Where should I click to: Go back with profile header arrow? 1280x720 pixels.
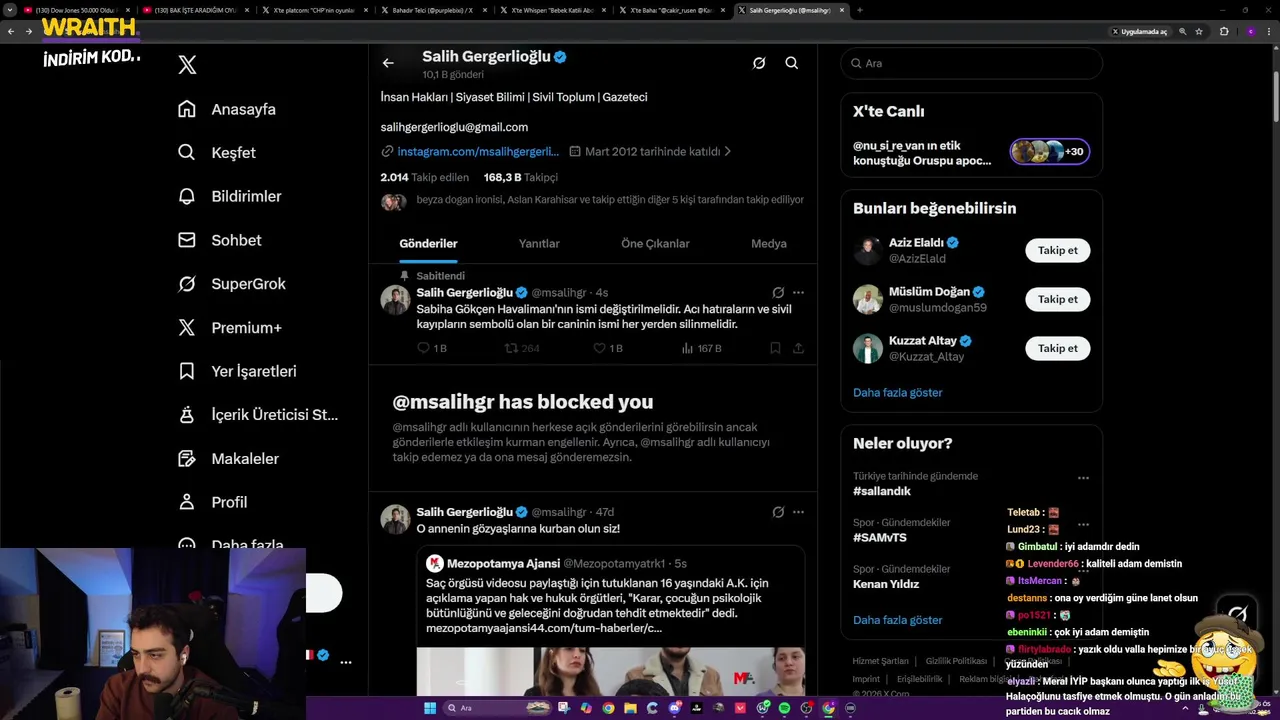point(388,63)
